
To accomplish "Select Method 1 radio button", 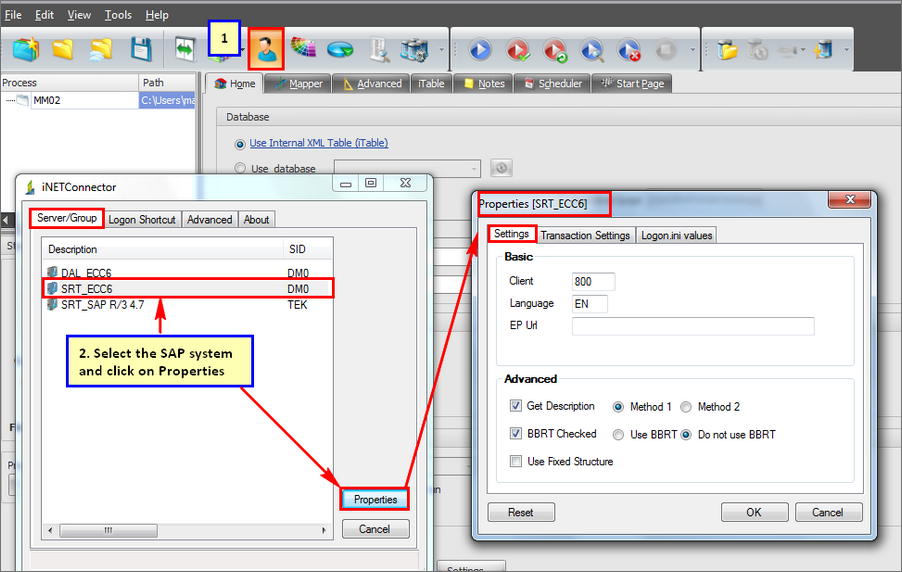I will point(618,407).
